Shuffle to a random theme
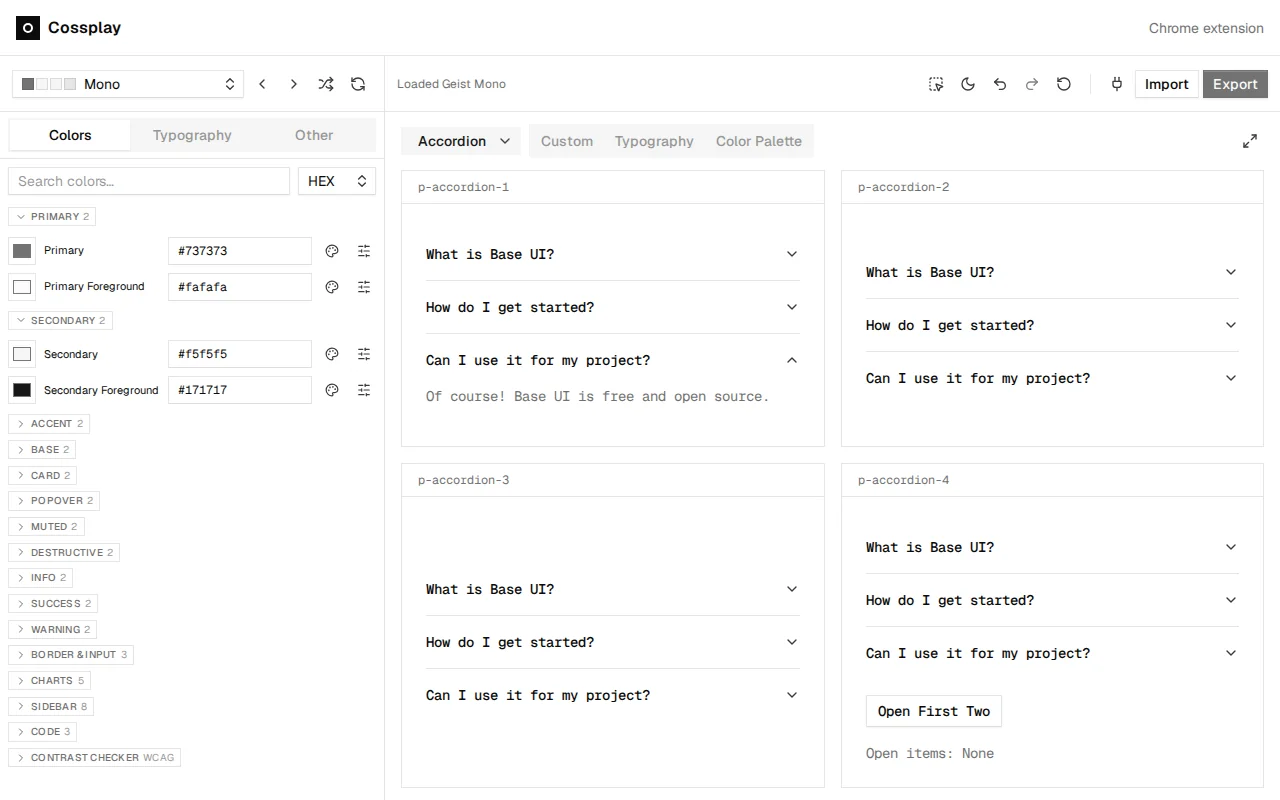This screenshot has height=800, width=1280. pos(326,84)
